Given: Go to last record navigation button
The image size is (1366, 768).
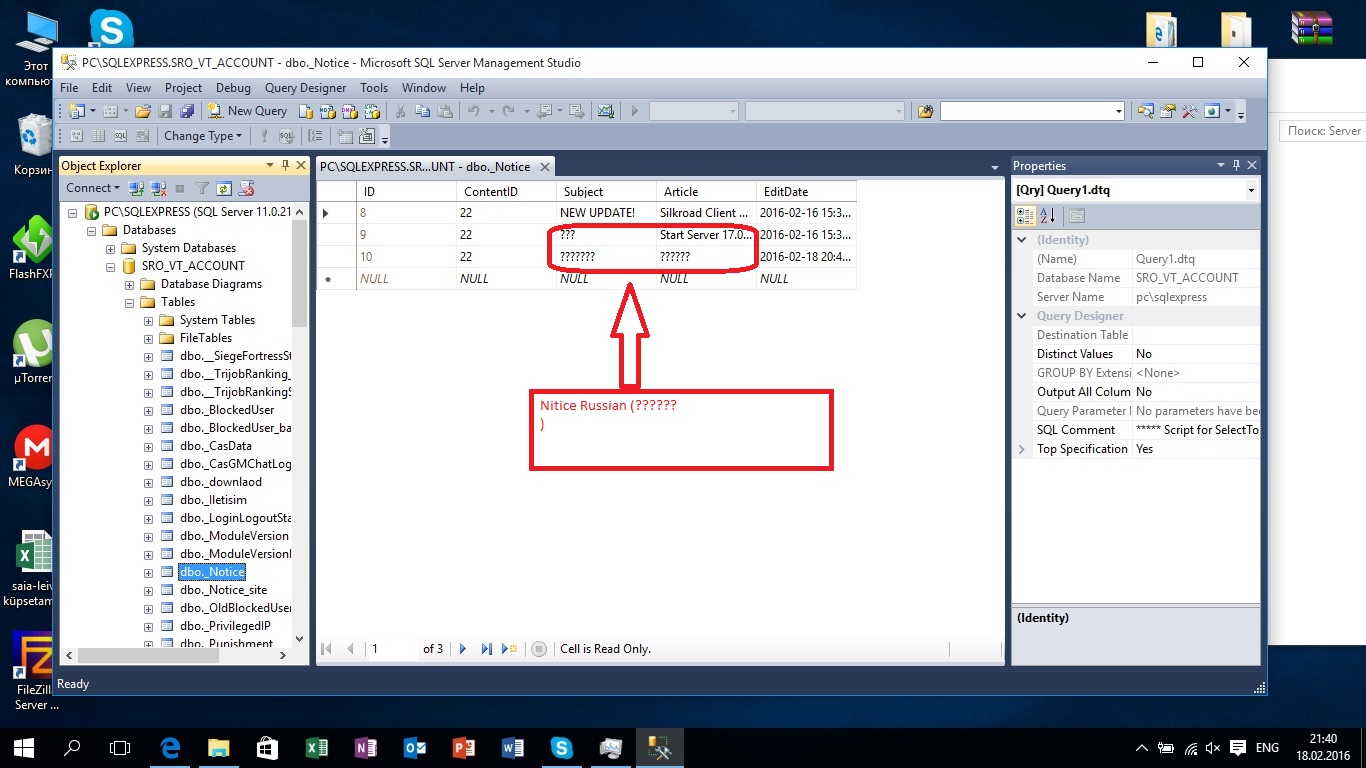Looking at the screenshot, I should click(x=486, y=649).
